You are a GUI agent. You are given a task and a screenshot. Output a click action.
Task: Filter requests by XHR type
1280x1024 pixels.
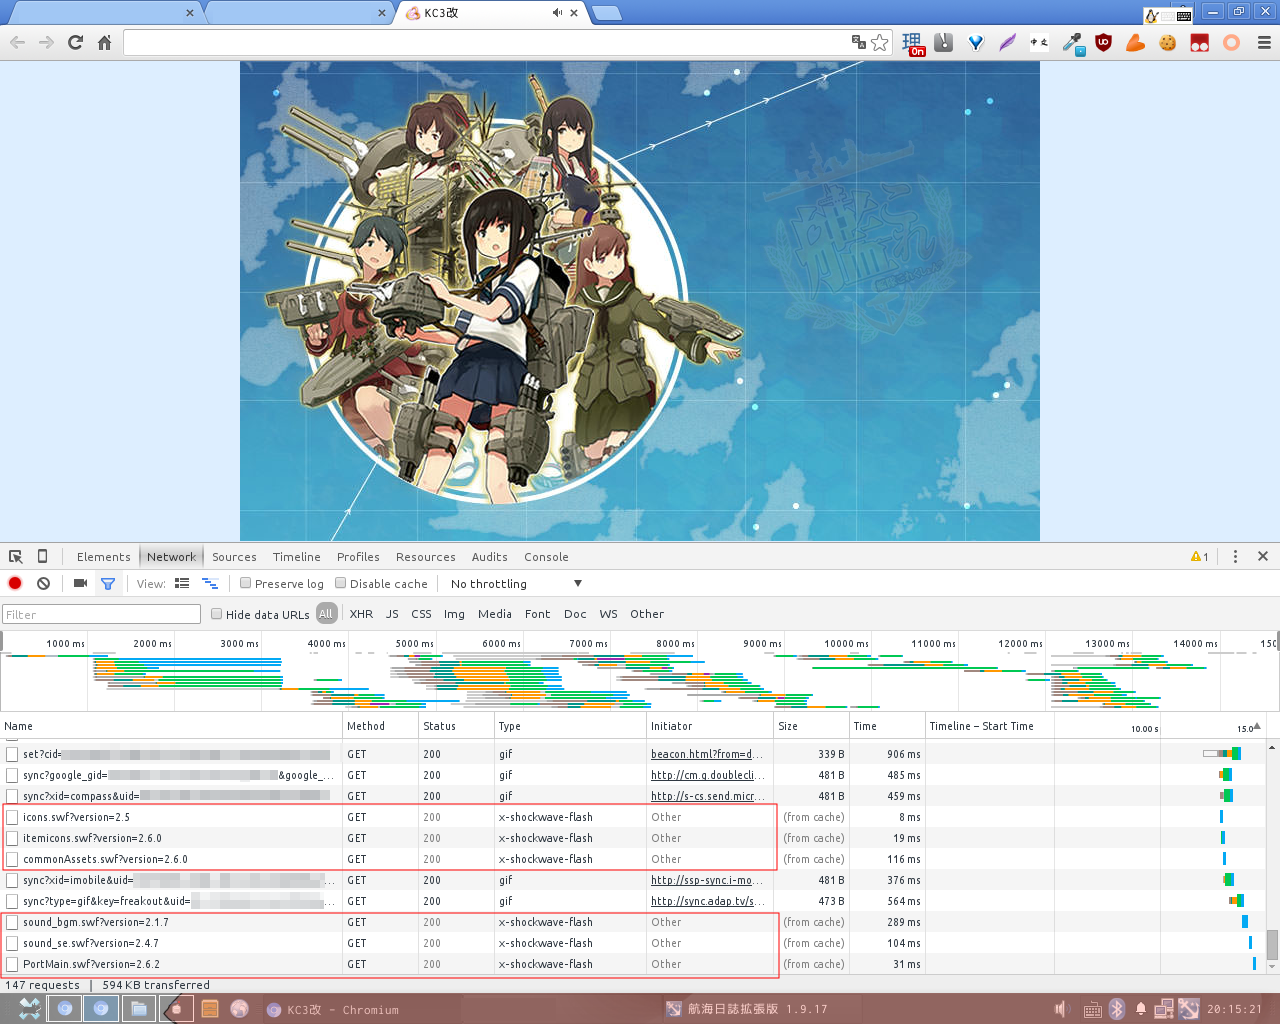(x=361, y=614)
